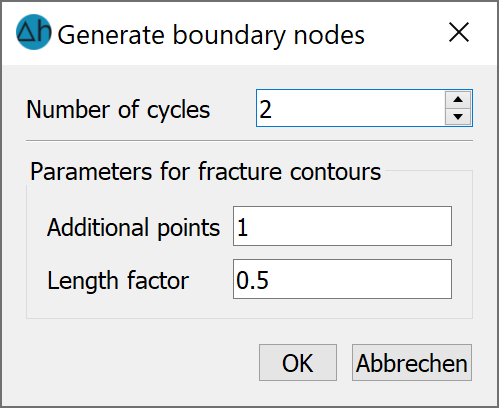The image size is (499, 408).
Task: Select the Length factor input field
Action: click(342, 279)
